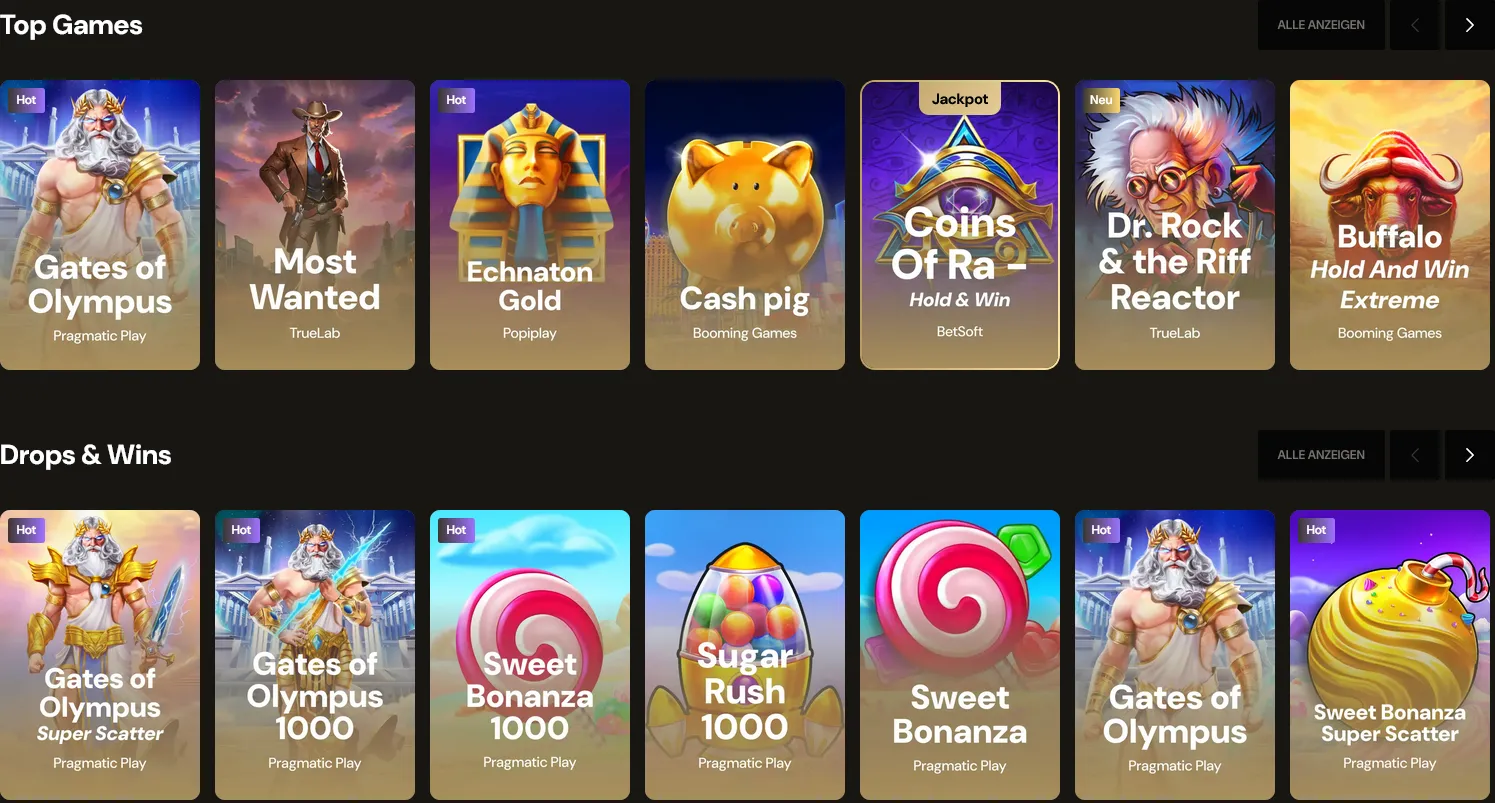Click the Jackpot badge on Coins Of Ra
Image resolution: width=1495 pixels, height=803 pixels.
click(960, 99)
